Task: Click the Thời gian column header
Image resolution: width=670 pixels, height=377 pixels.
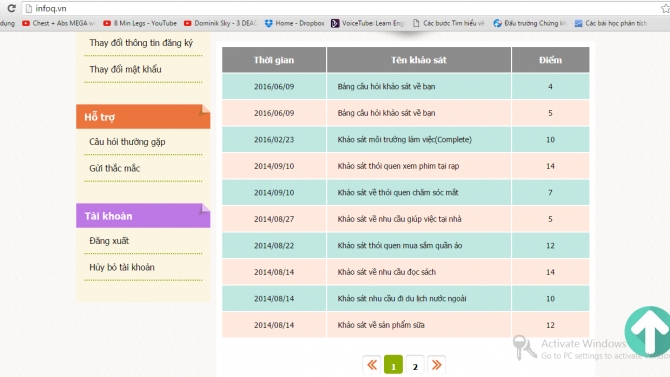Action: (x=274, y=60)
